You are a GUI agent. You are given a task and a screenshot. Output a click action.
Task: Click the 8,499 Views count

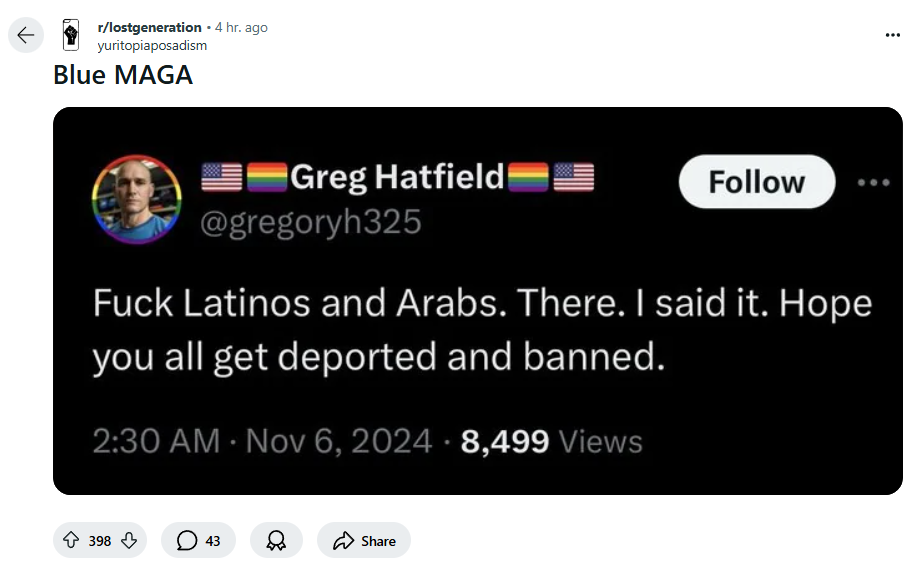click(551, 440)
